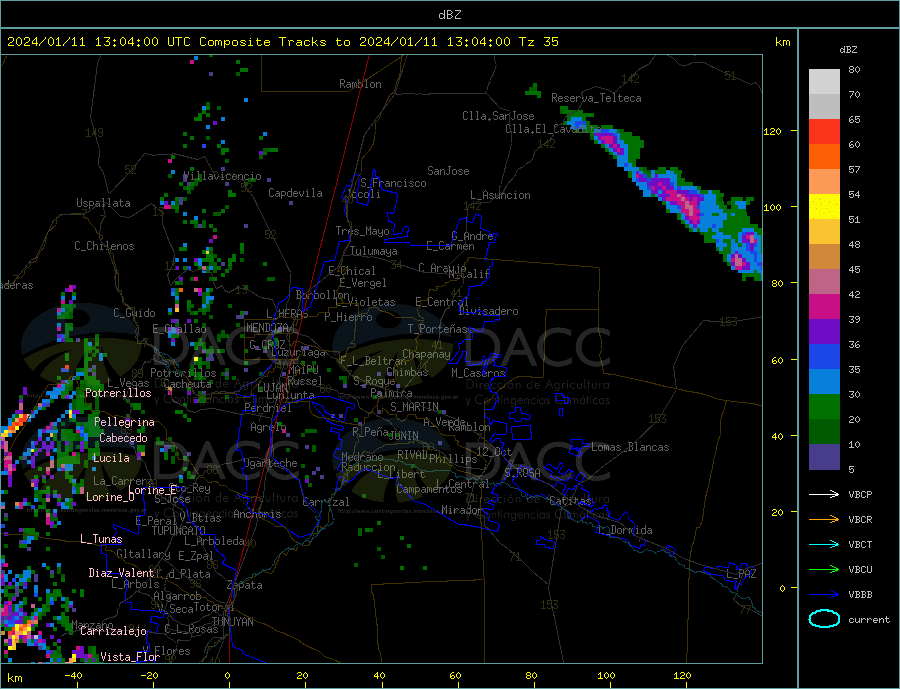
Task: Click the L_Dormida place label
Action: click(x=626, y=530)
